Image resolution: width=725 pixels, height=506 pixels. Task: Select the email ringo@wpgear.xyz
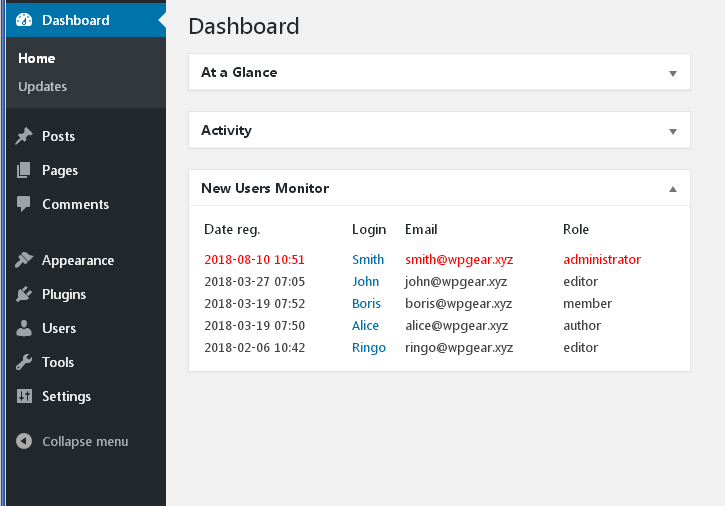(459, 348)
